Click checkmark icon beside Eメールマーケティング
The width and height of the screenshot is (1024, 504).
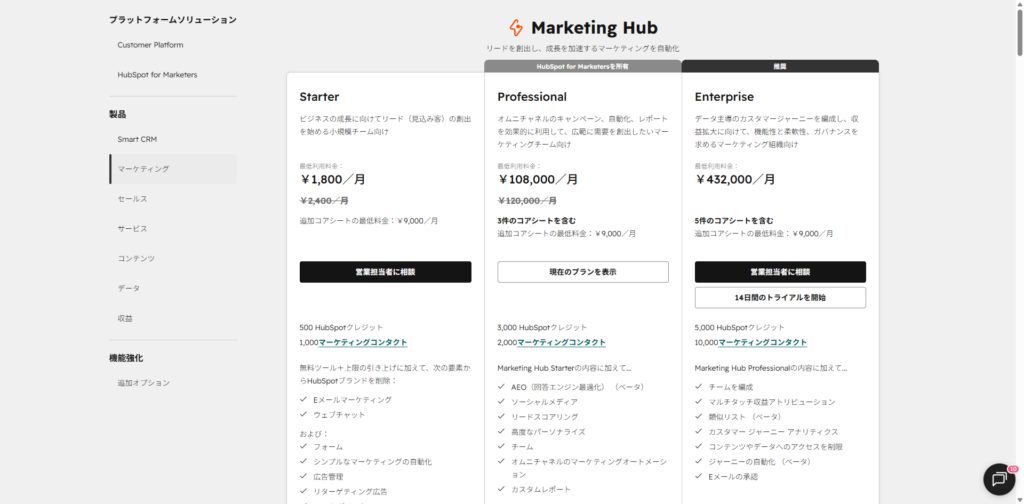coord(304,400)
